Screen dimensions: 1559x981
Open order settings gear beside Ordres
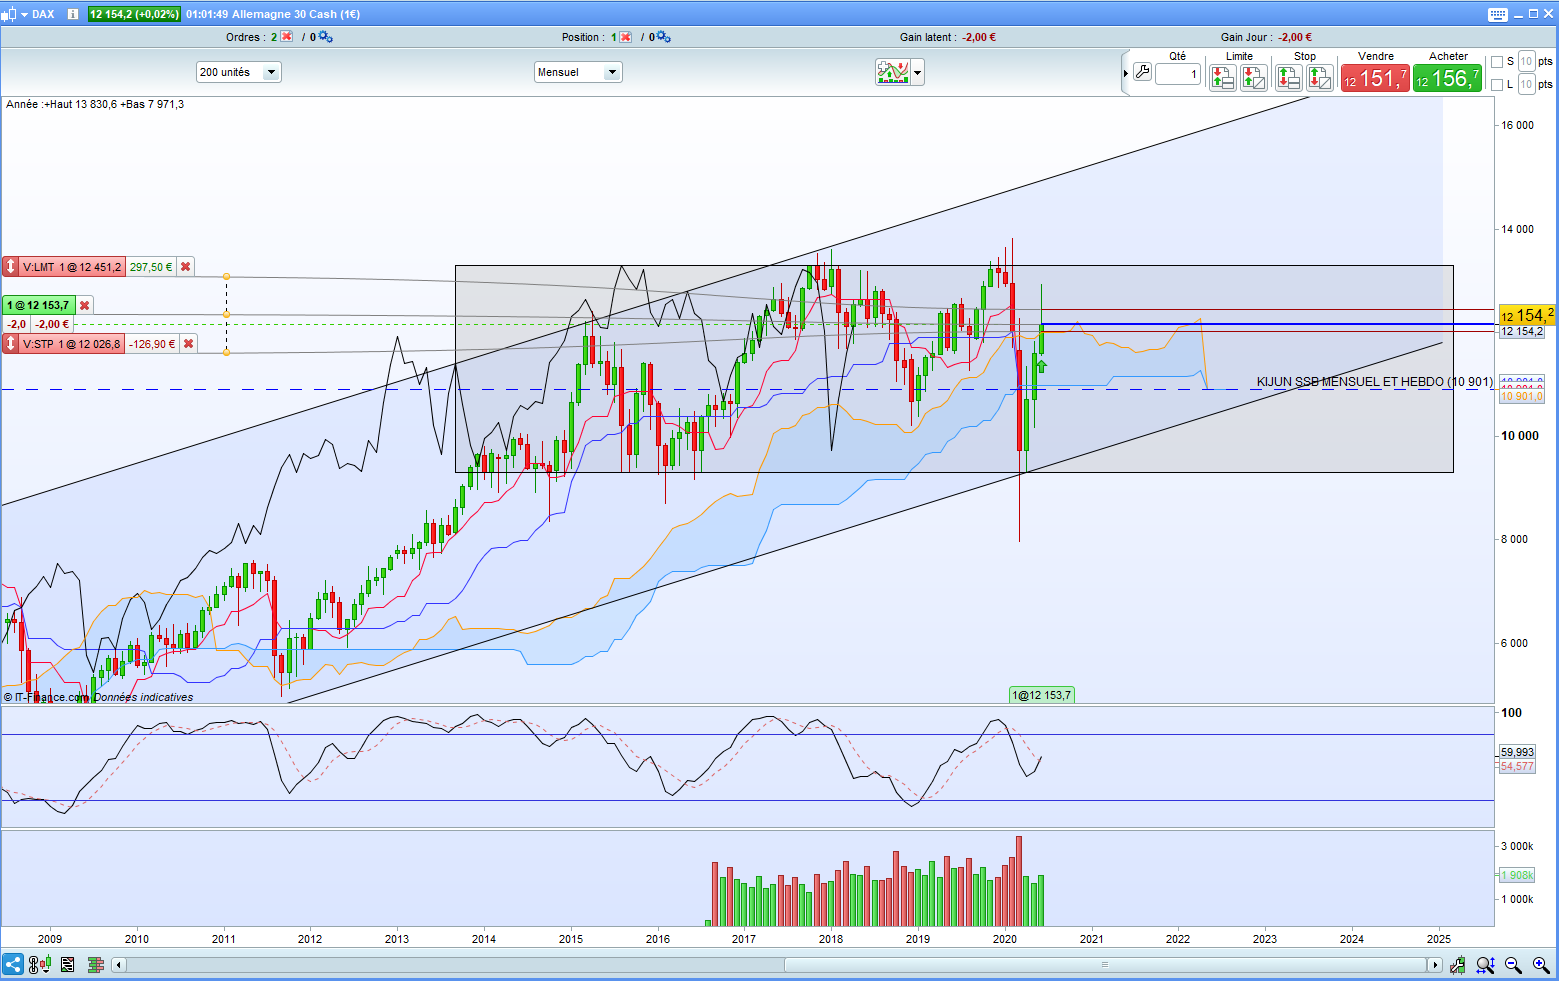click(325, 37)
